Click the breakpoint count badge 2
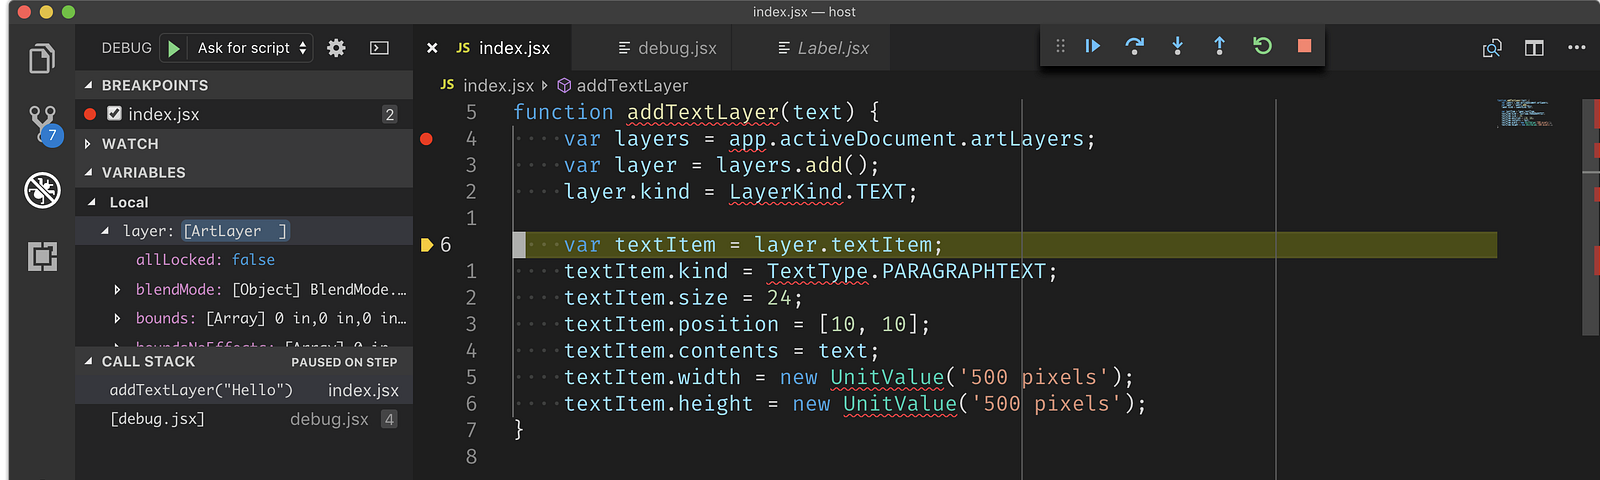 pos(389,114)
